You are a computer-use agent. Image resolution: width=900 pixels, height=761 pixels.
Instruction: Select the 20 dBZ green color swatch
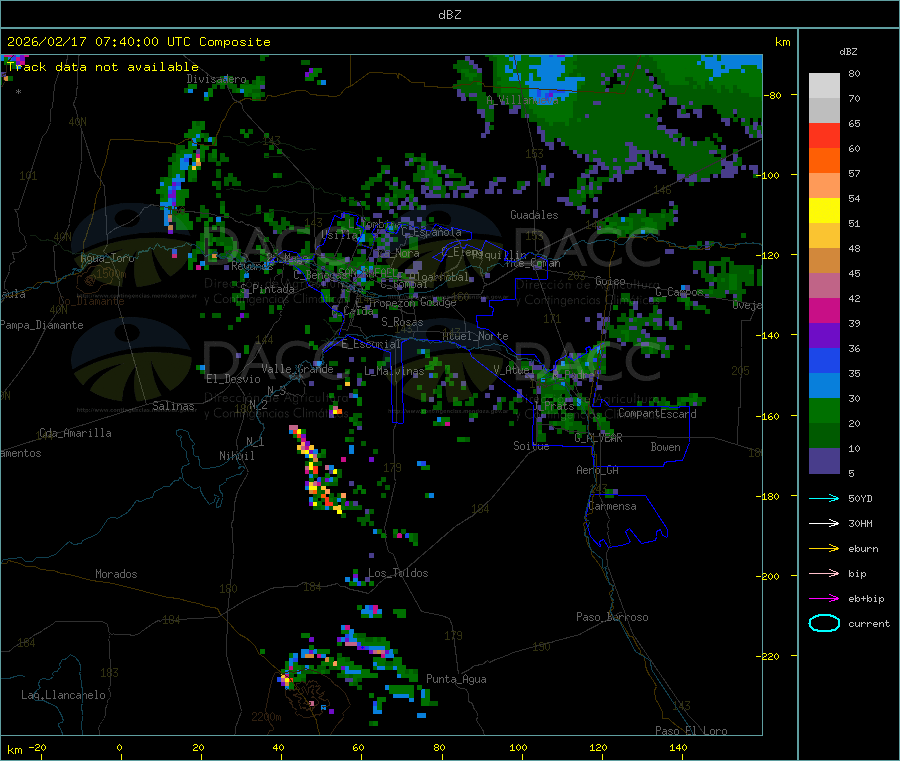pyautogui.click(x=824, y=436)
